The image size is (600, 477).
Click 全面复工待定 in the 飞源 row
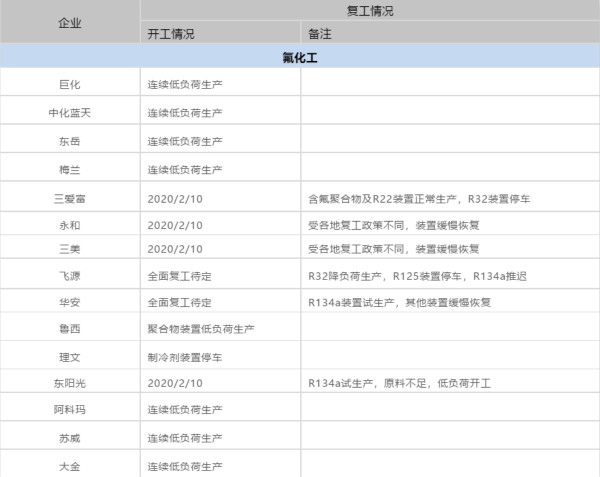coord(179,276)
